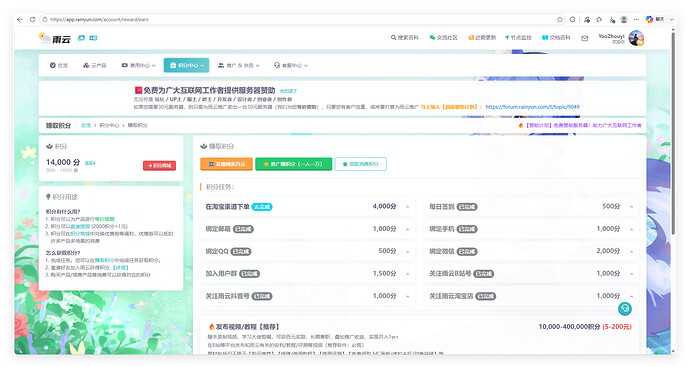Click the 10,000-400,000积分 reward text
690x367 pixels.
pos(569,327)
